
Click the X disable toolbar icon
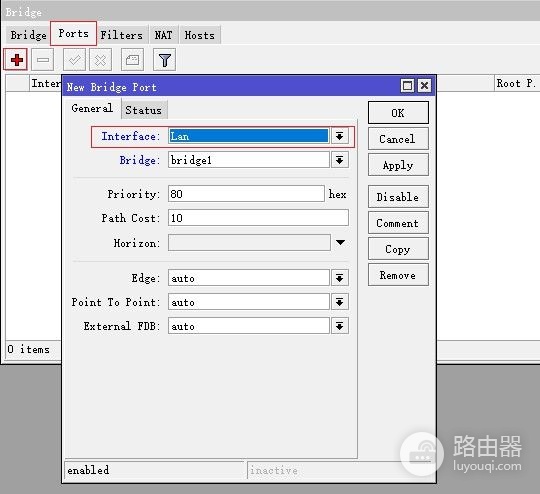(101, 60)
